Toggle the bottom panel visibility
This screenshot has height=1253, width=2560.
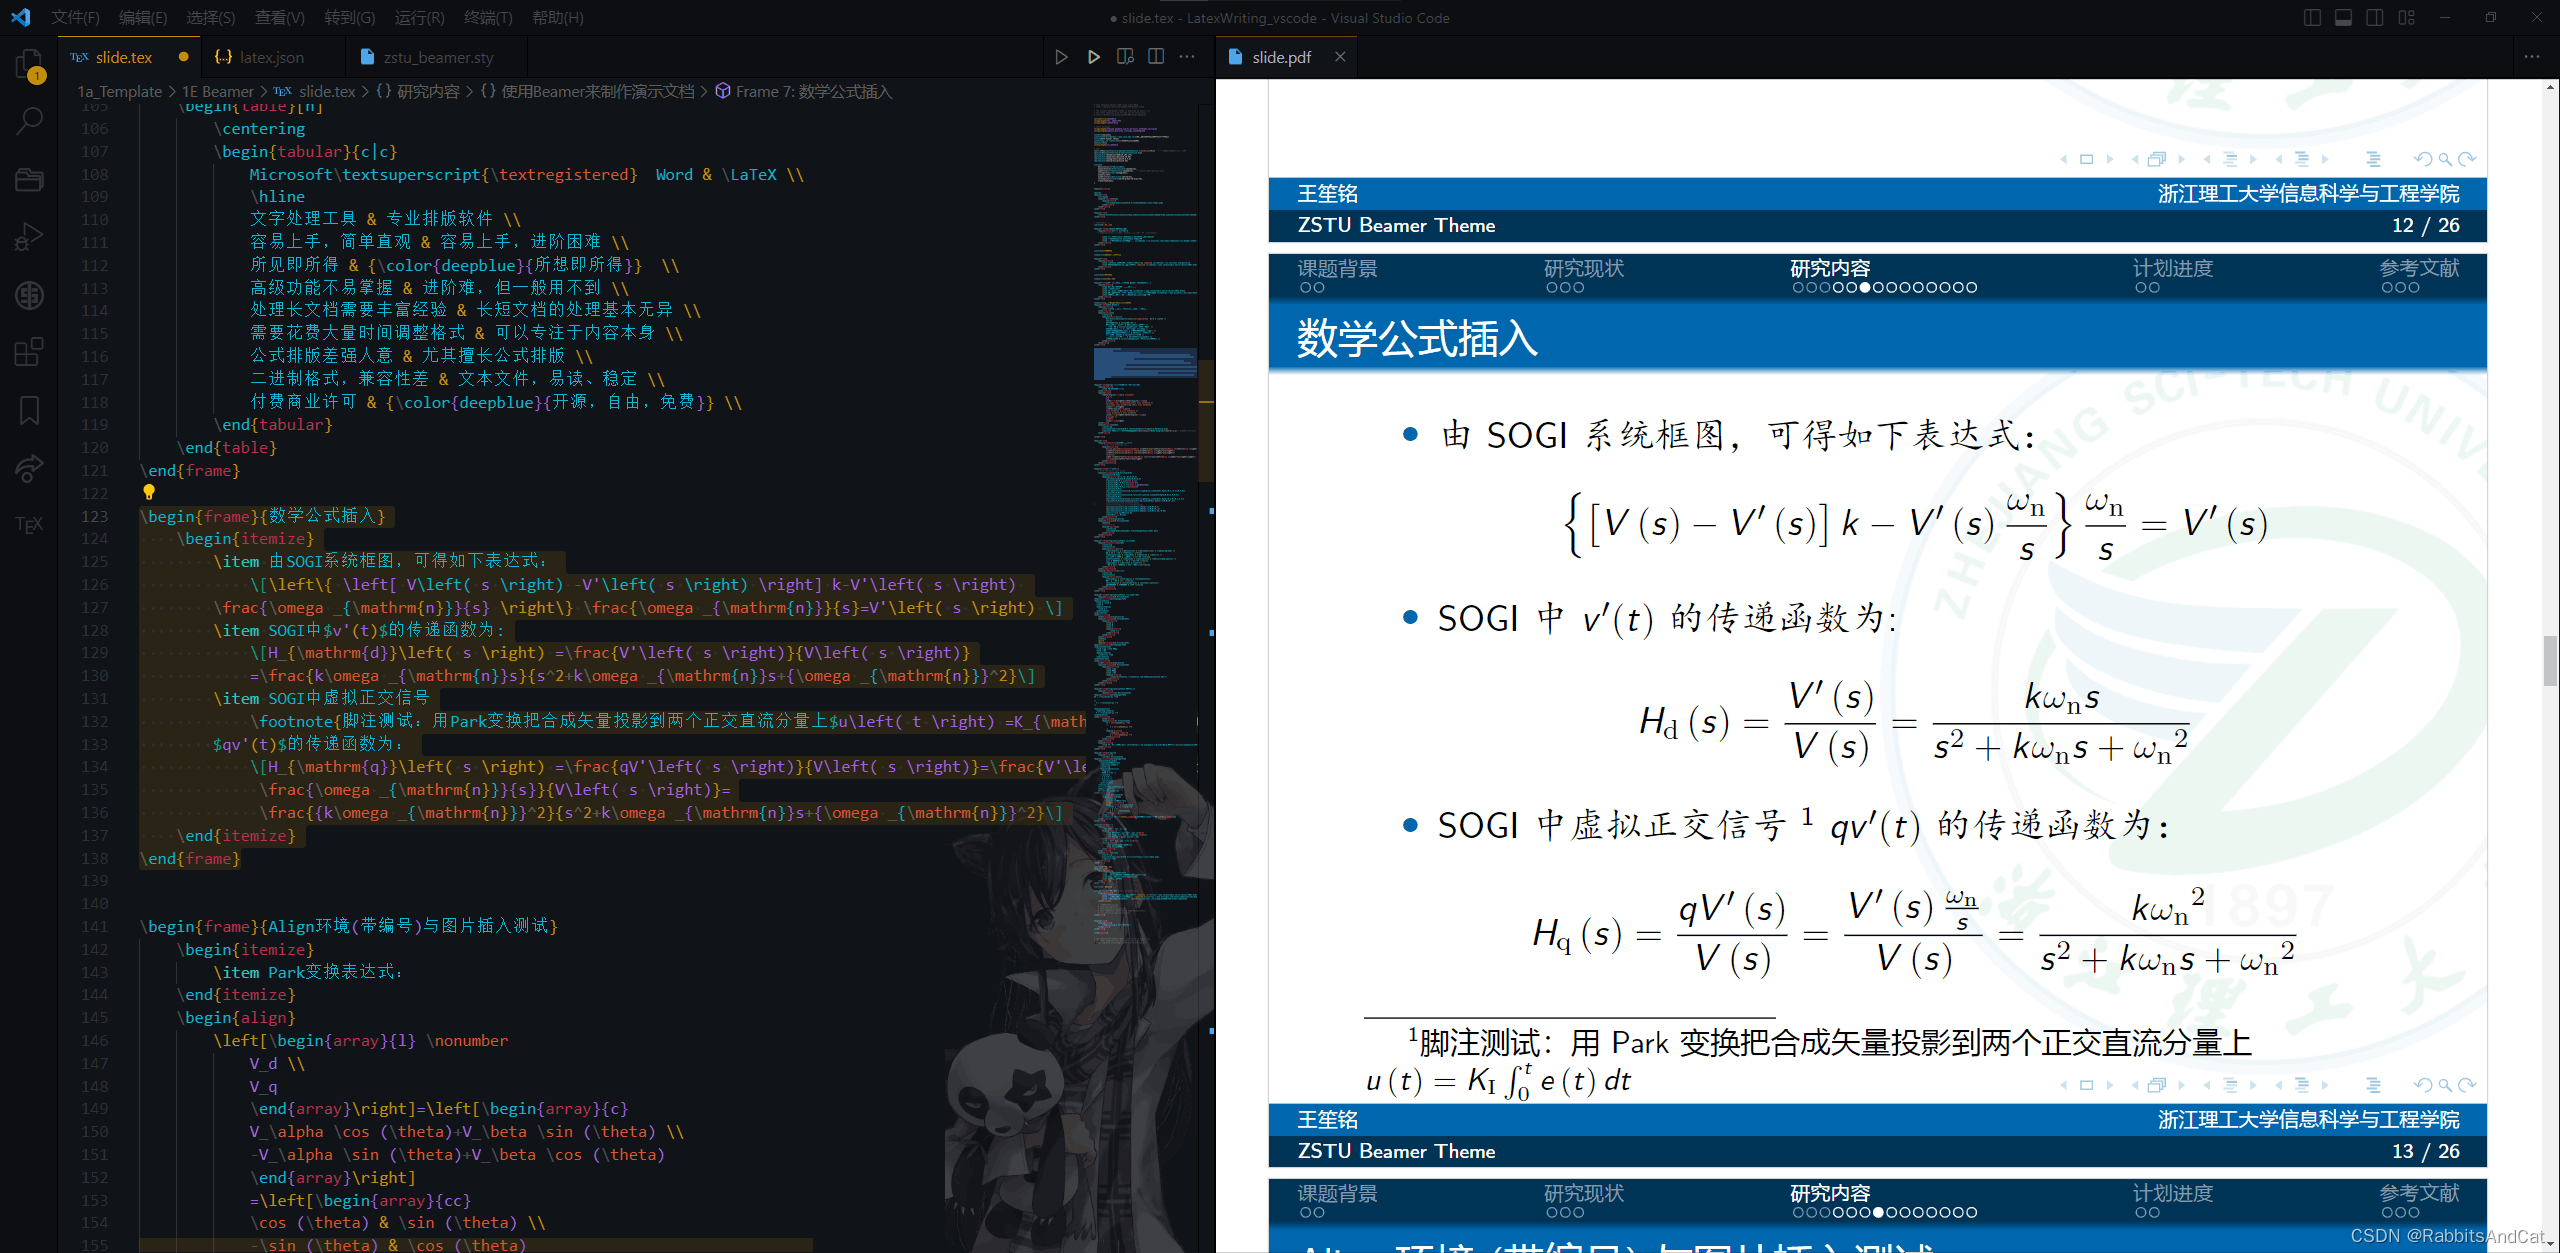[x=2343, y=17]
